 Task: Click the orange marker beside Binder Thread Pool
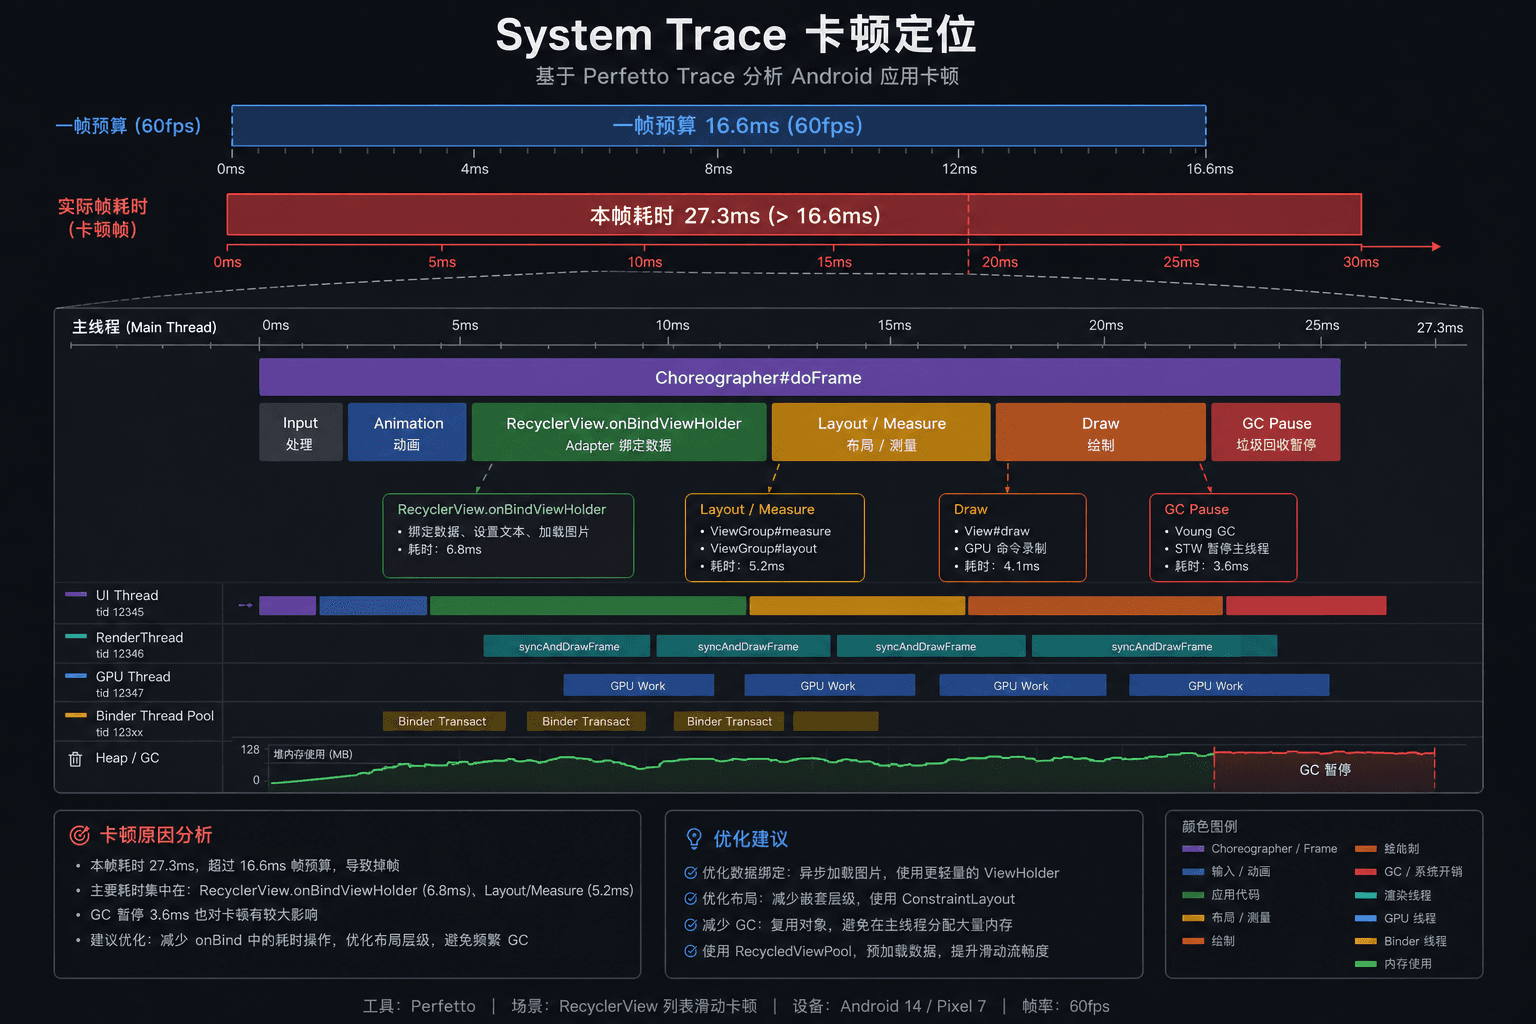pyautogui.click(x=76, y=715)
